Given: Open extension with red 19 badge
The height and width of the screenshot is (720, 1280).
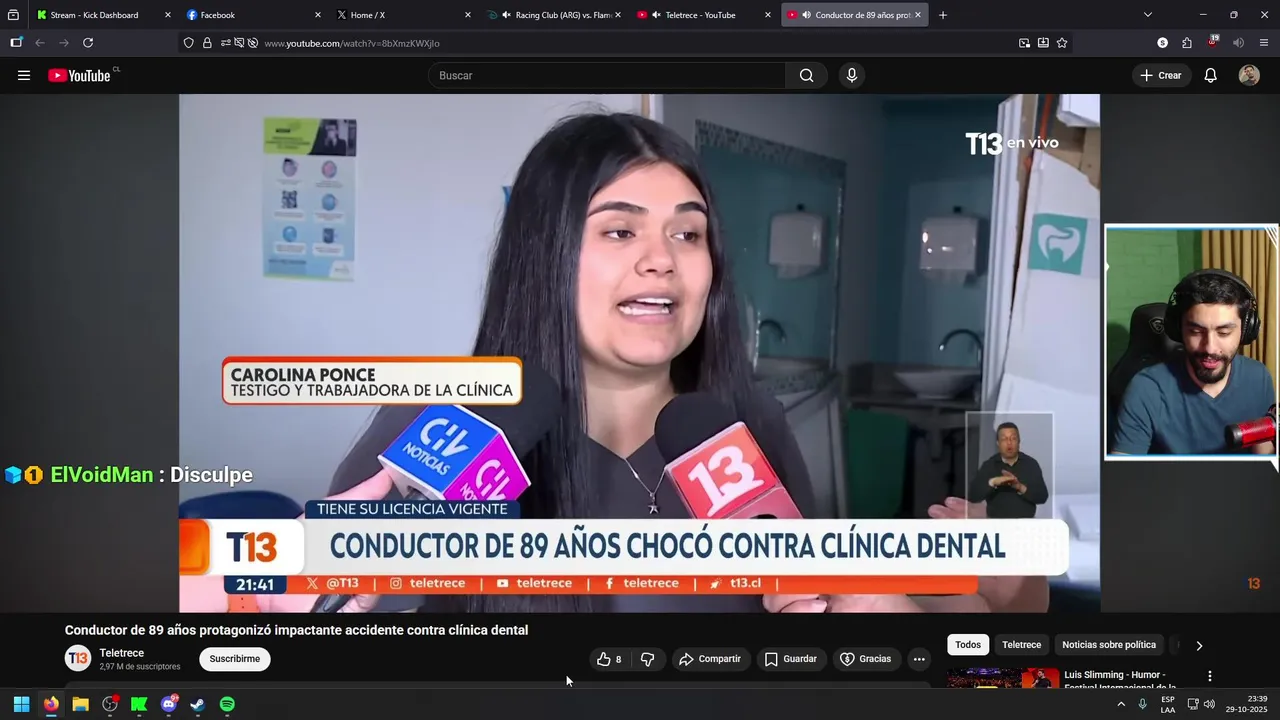Looking at the screenshot, I should click(1213, 42).
